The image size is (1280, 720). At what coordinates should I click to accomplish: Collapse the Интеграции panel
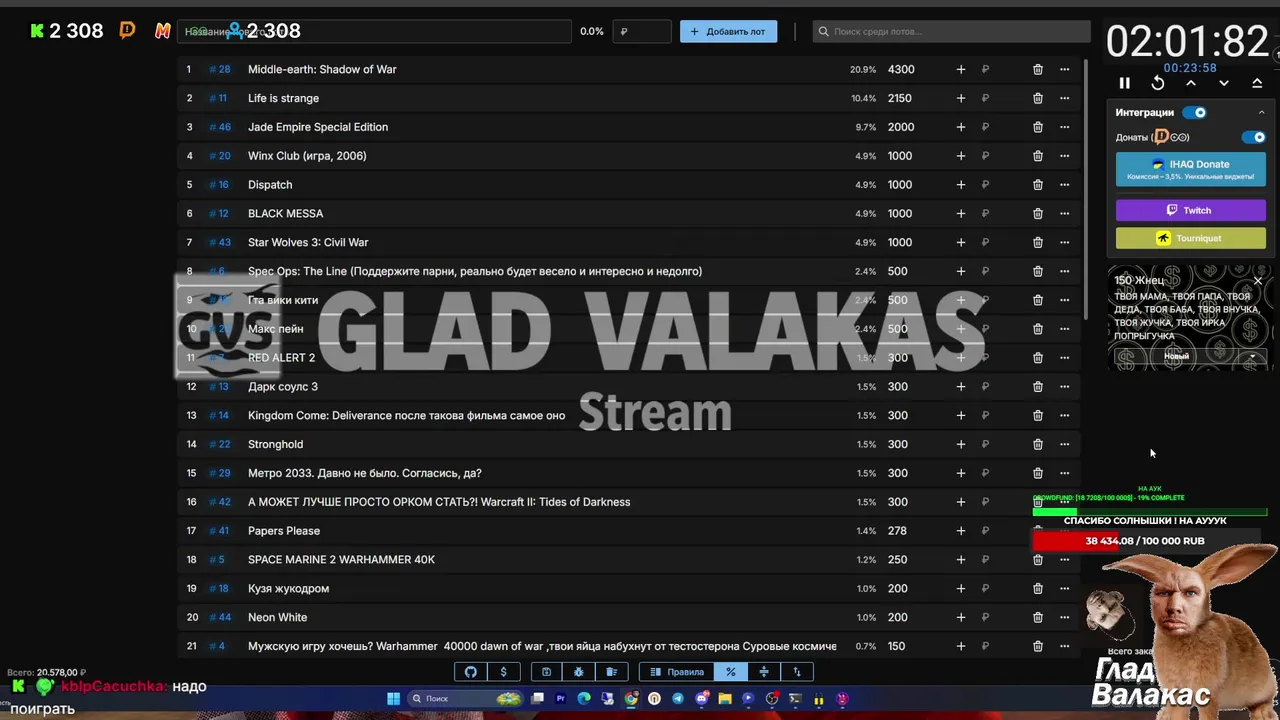click(1261, 113)
